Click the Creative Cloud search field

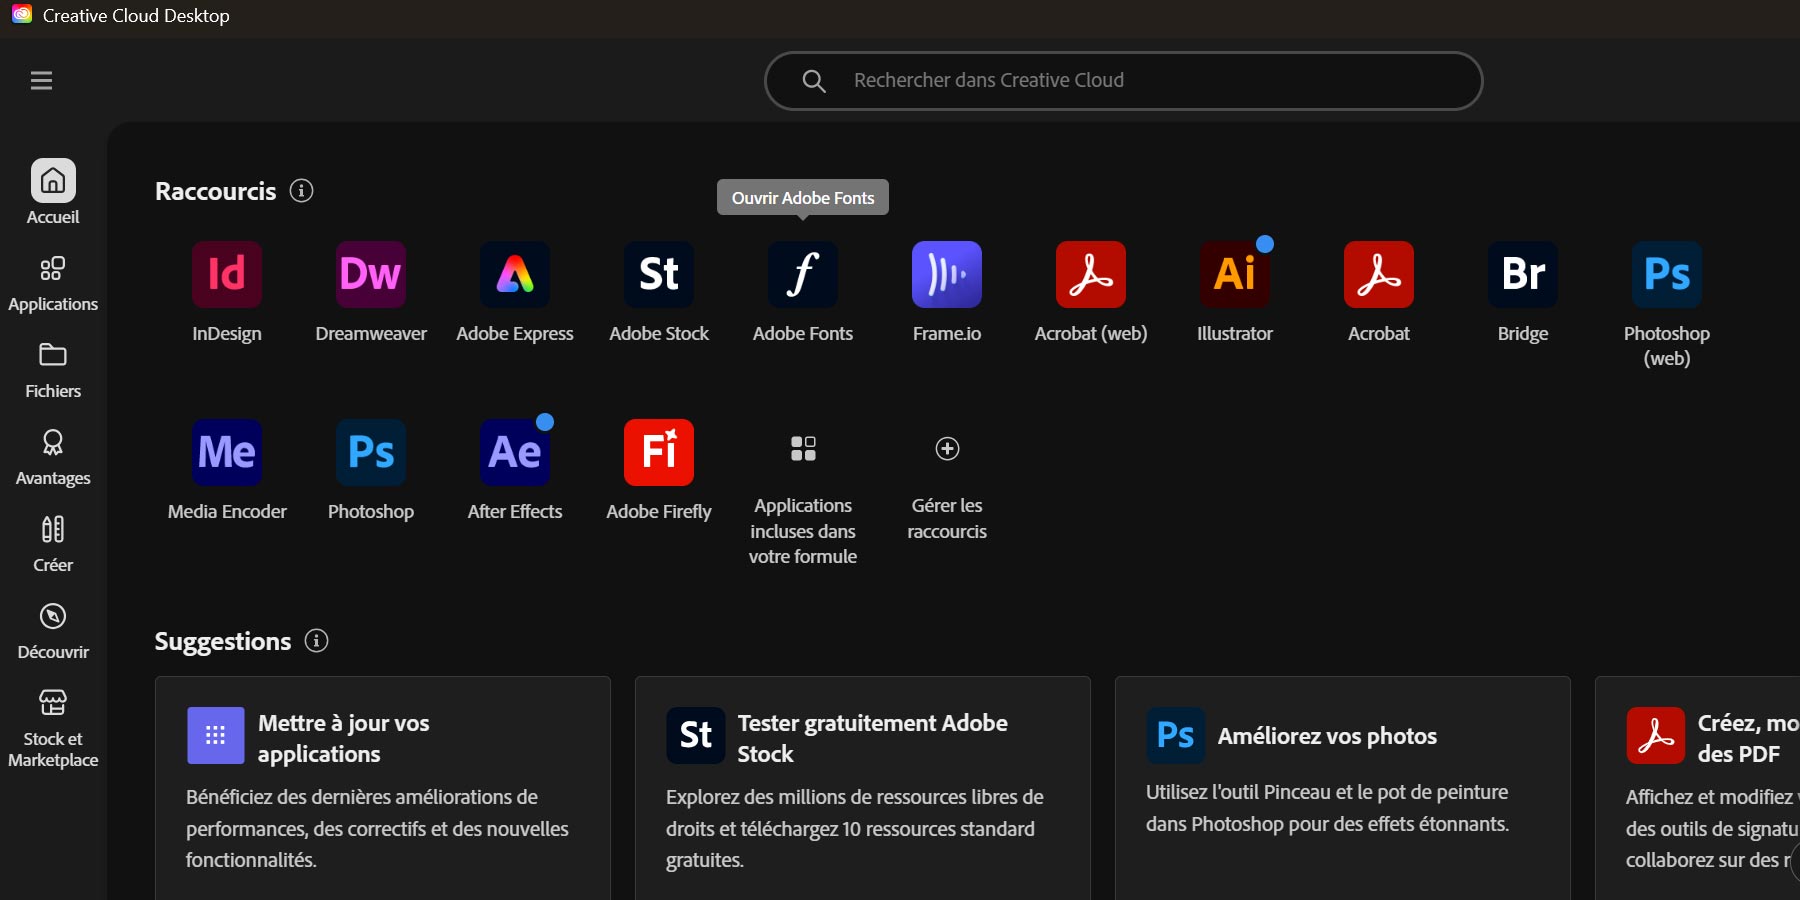pos(1123,81)
